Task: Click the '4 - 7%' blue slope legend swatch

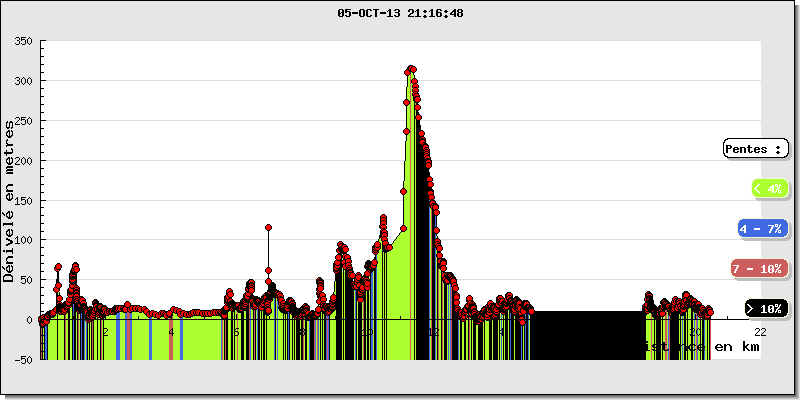Action: [x=763, y=229]
